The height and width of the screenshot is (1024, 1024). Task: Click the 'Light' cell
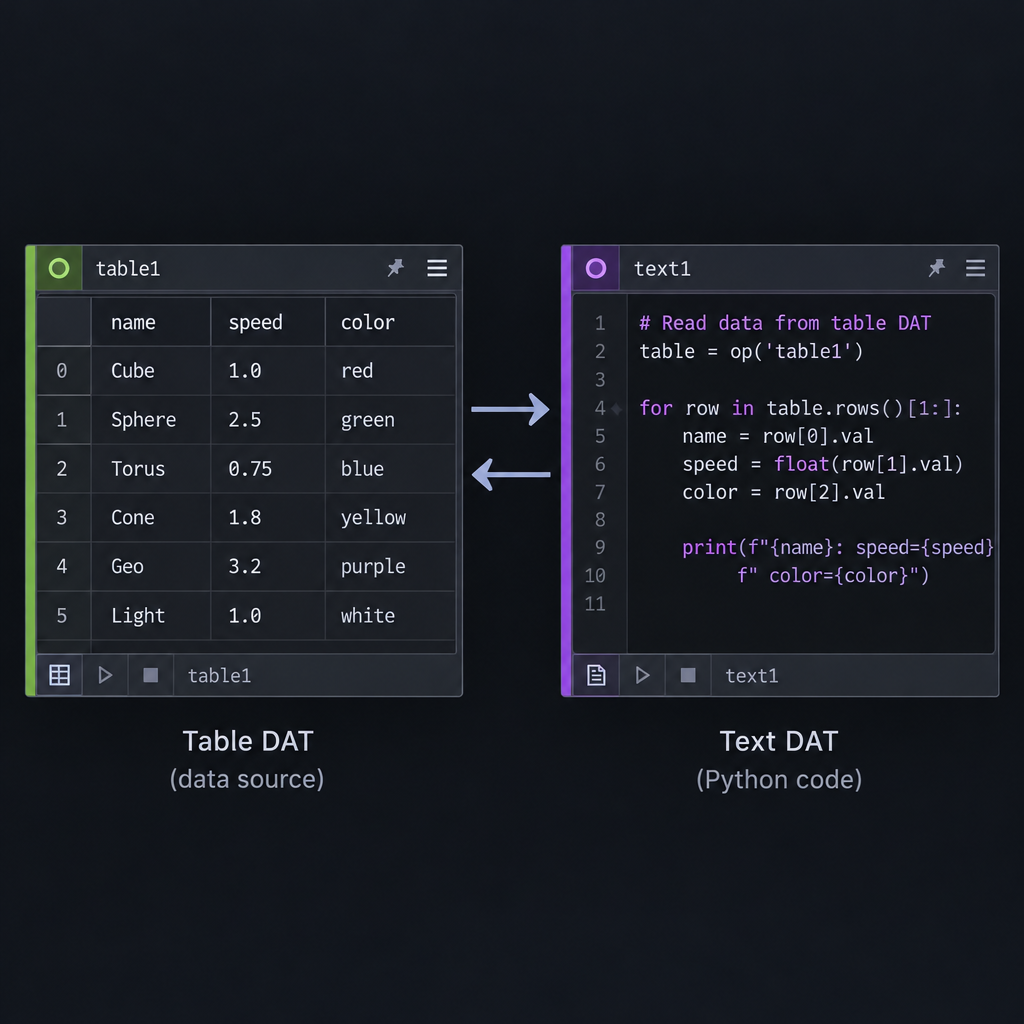pyautogui.click(x=151, y=616)
